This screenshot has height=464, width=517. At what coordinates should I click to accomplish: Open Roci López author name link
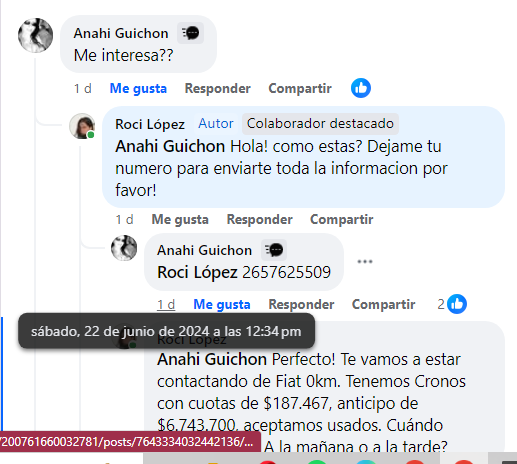pos(150,124)
